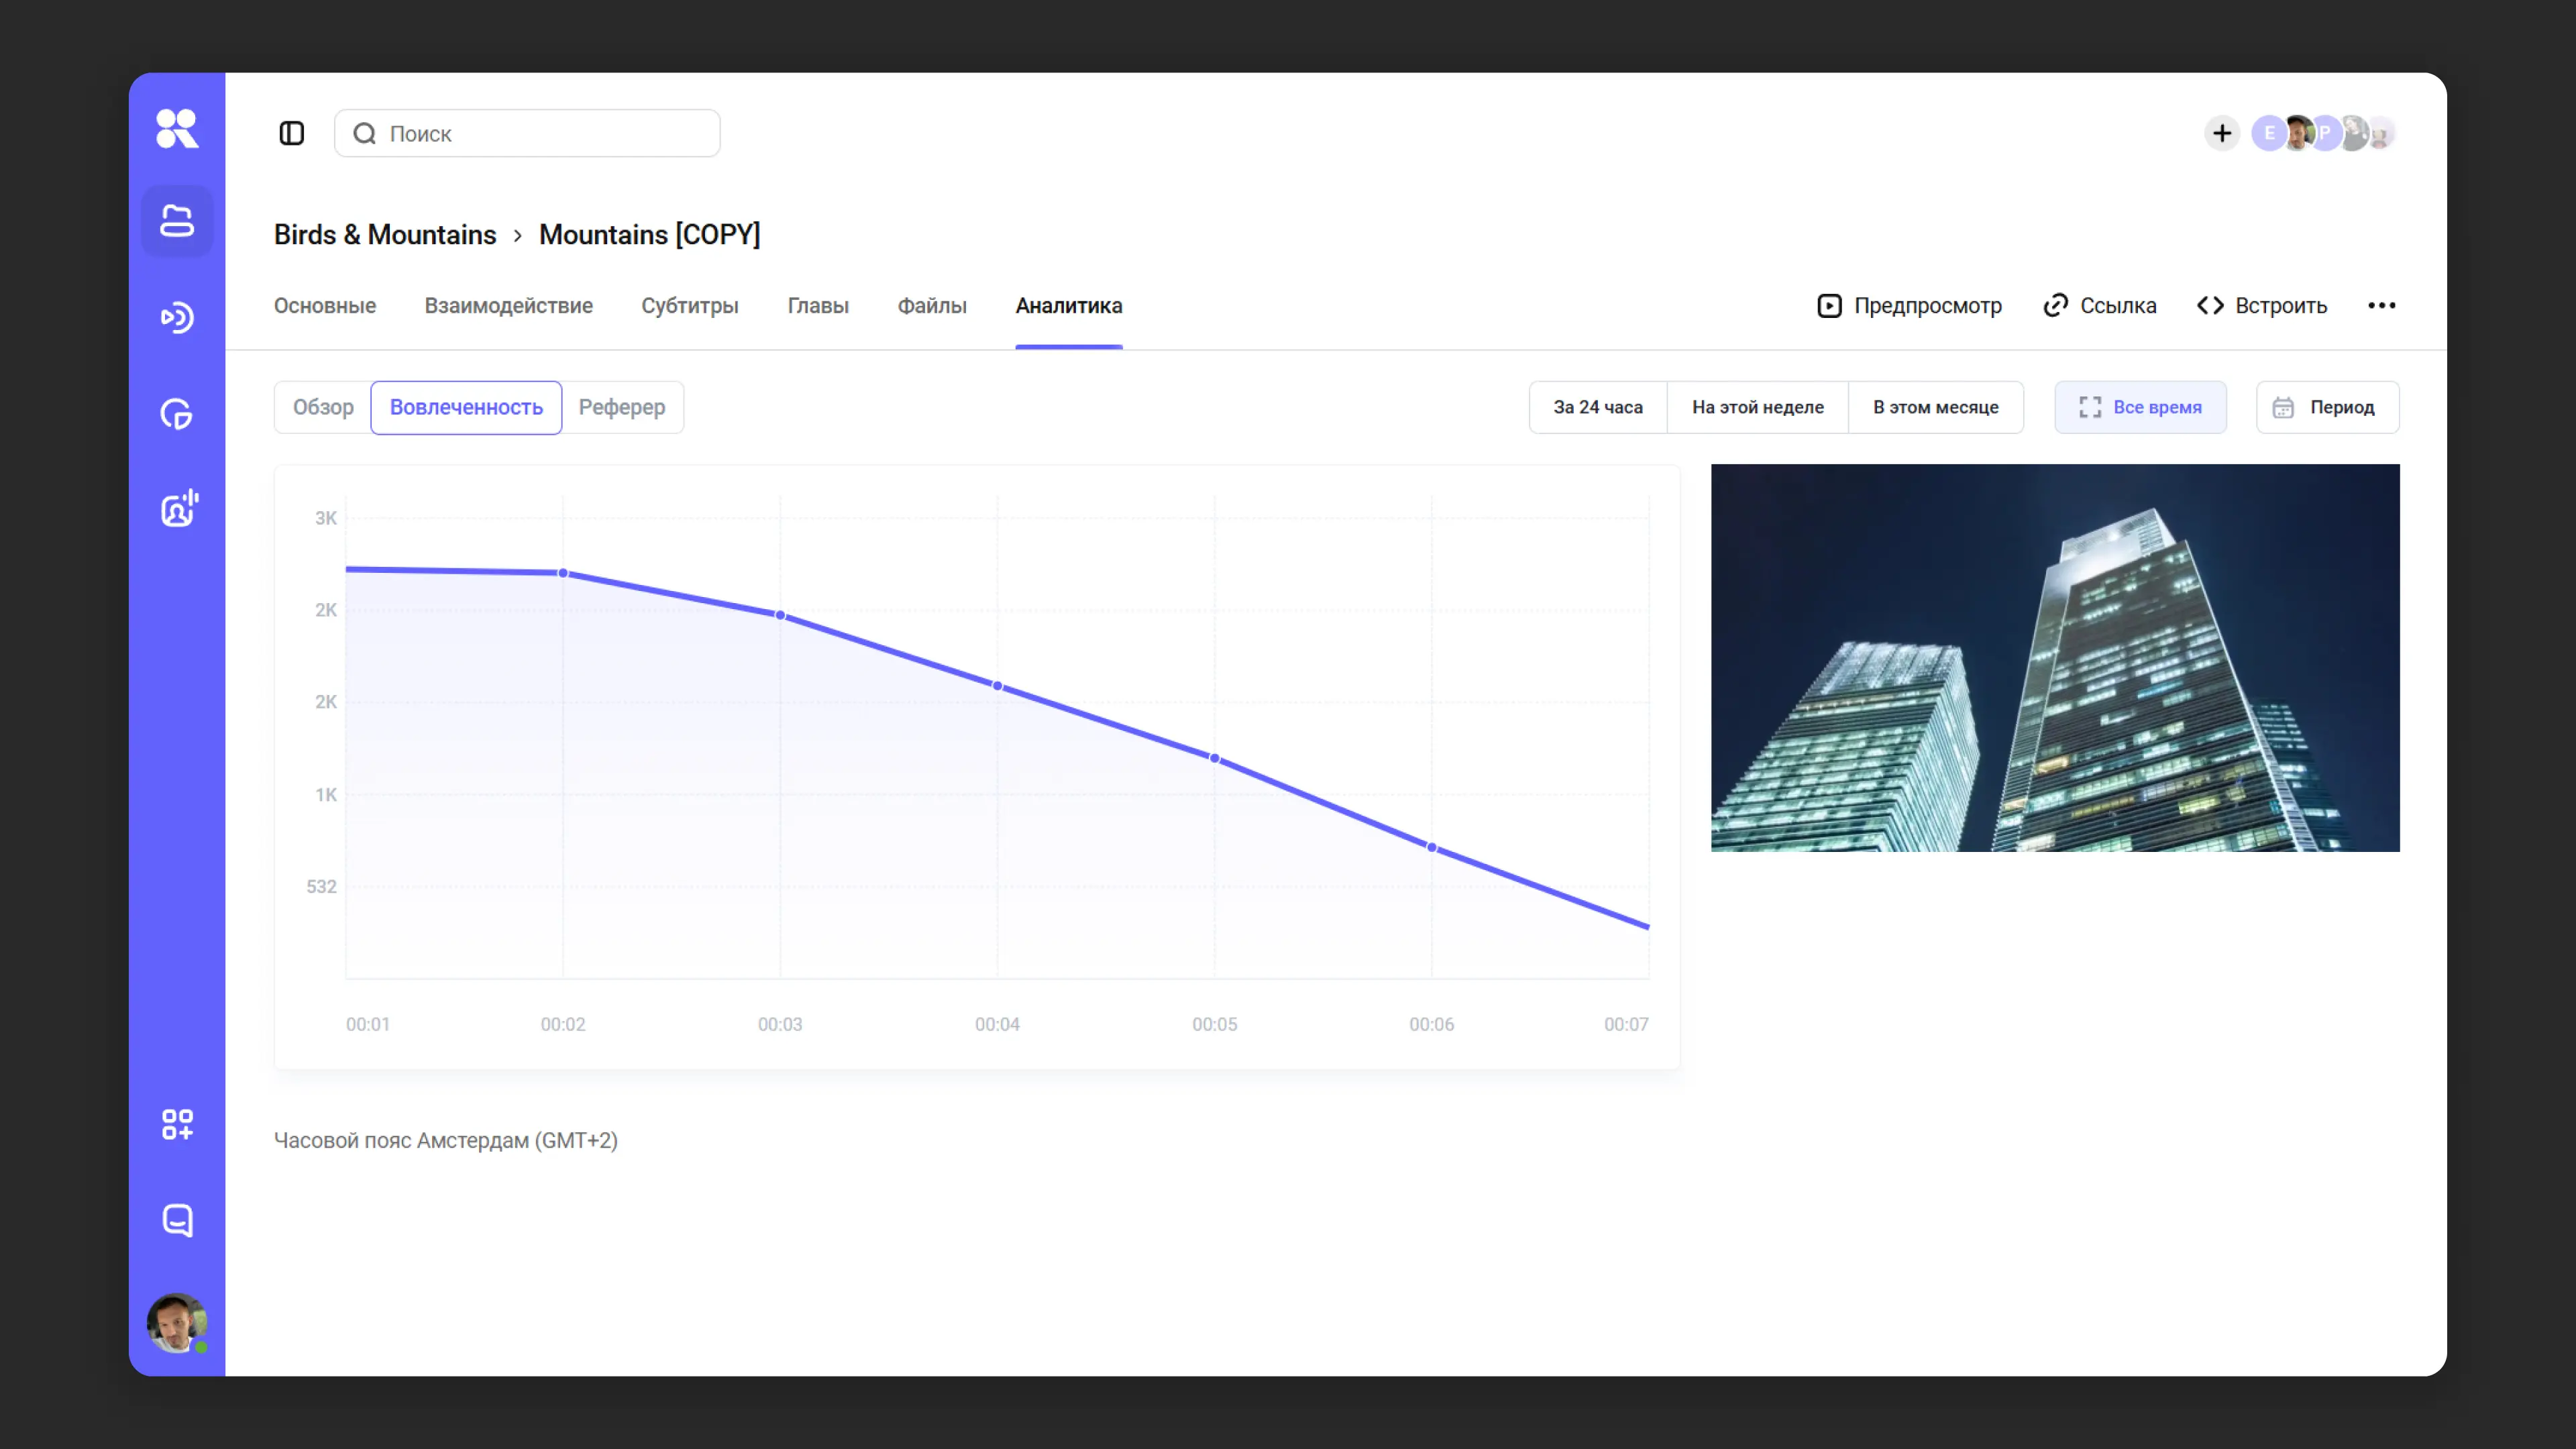The width and height of the screenshot is (2576, 1449).
Task: Switch to the Реферер analytics view
Action: click(621, 407)
